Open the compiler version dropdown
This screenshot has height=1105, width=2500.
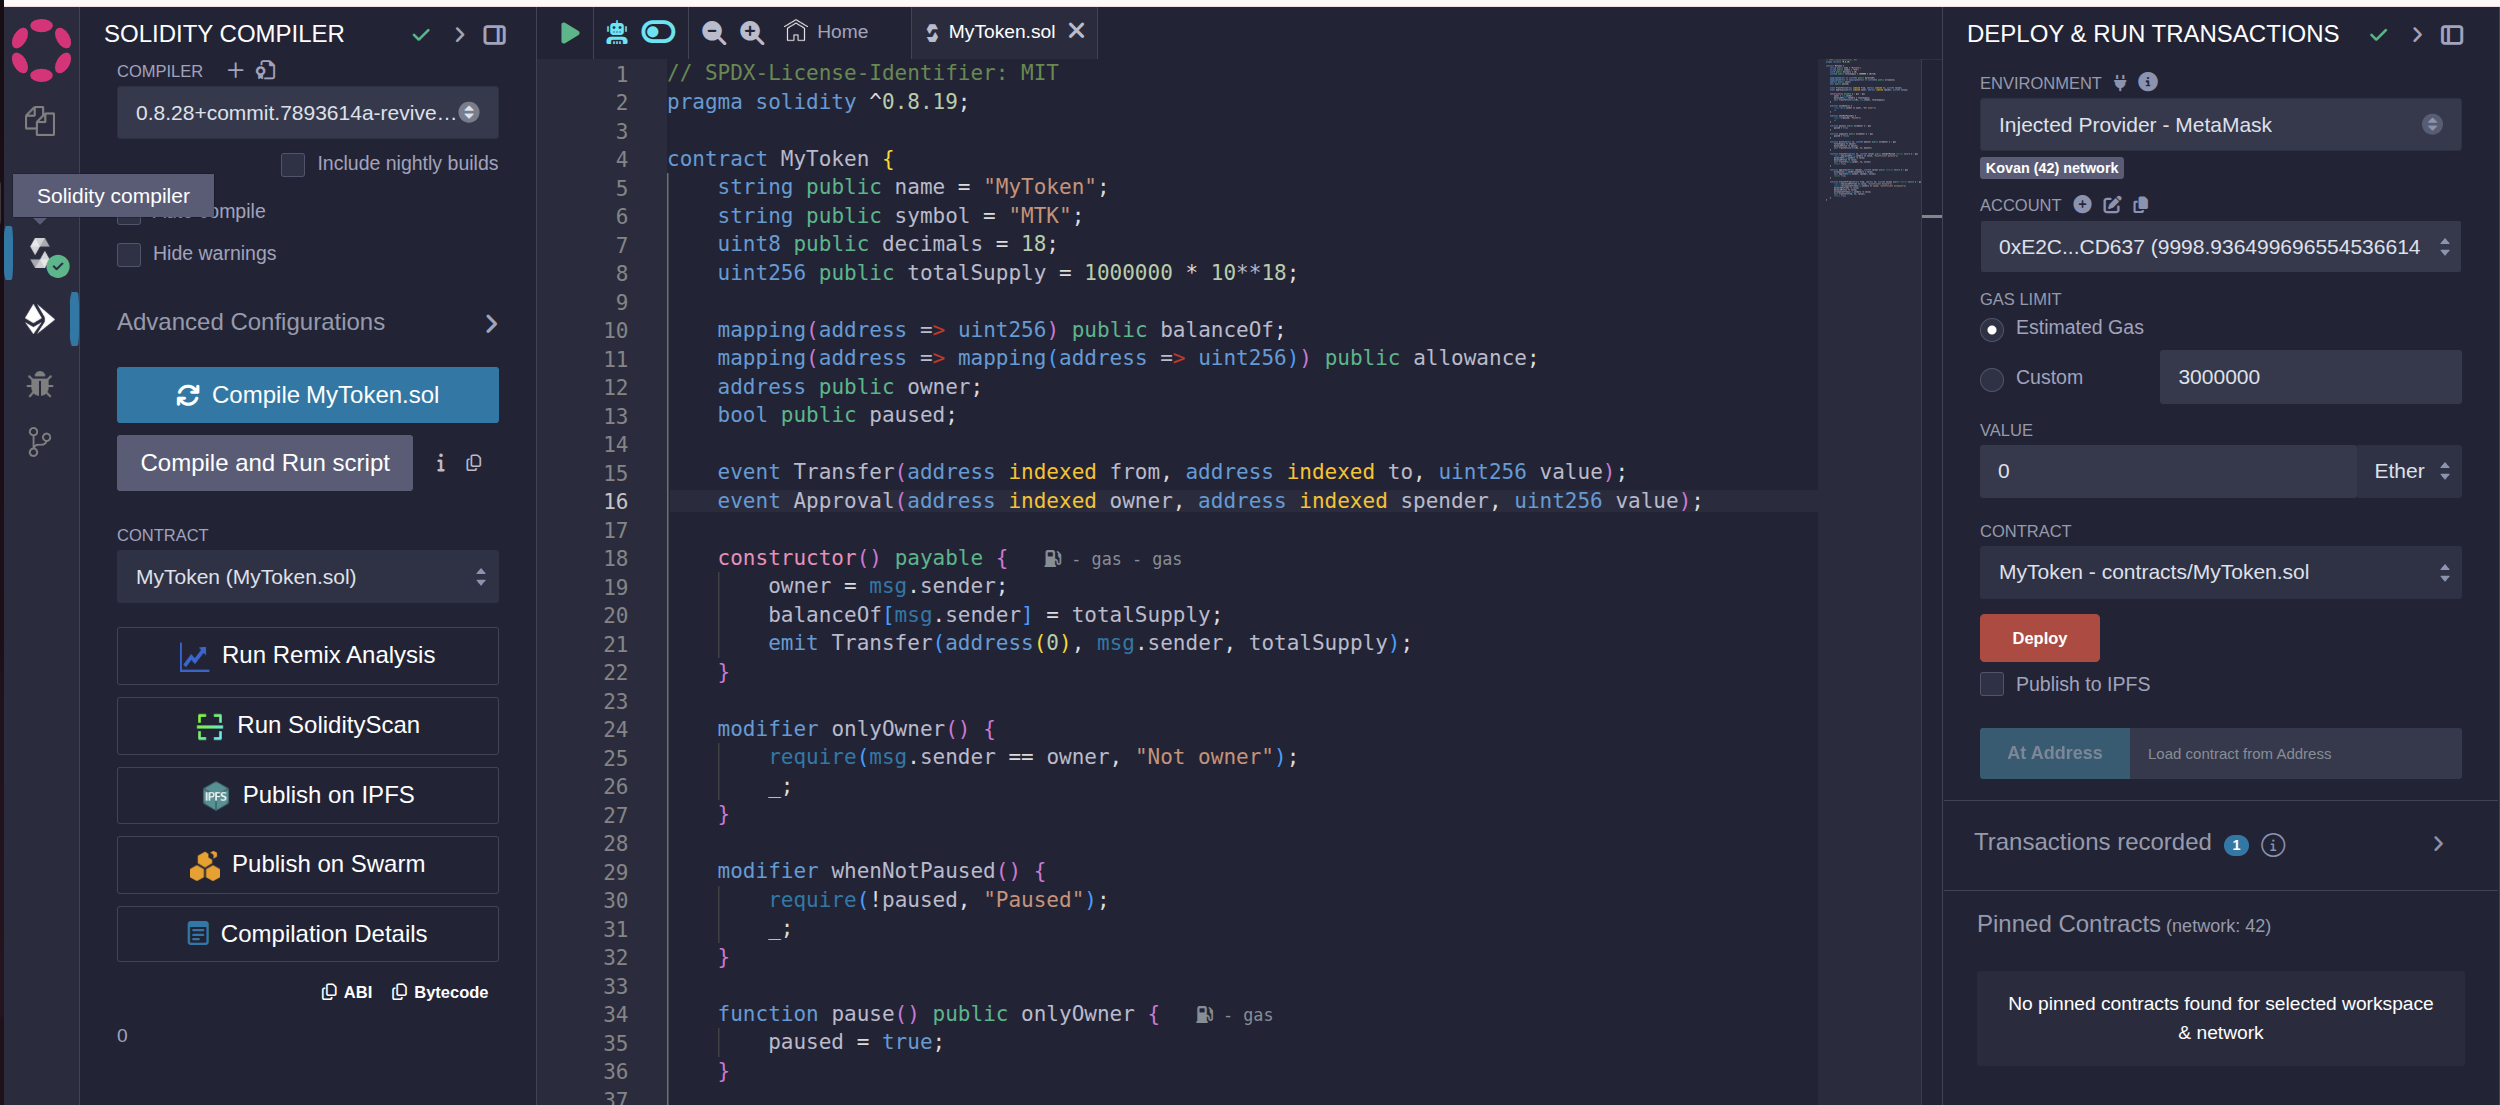click(307, 113)
